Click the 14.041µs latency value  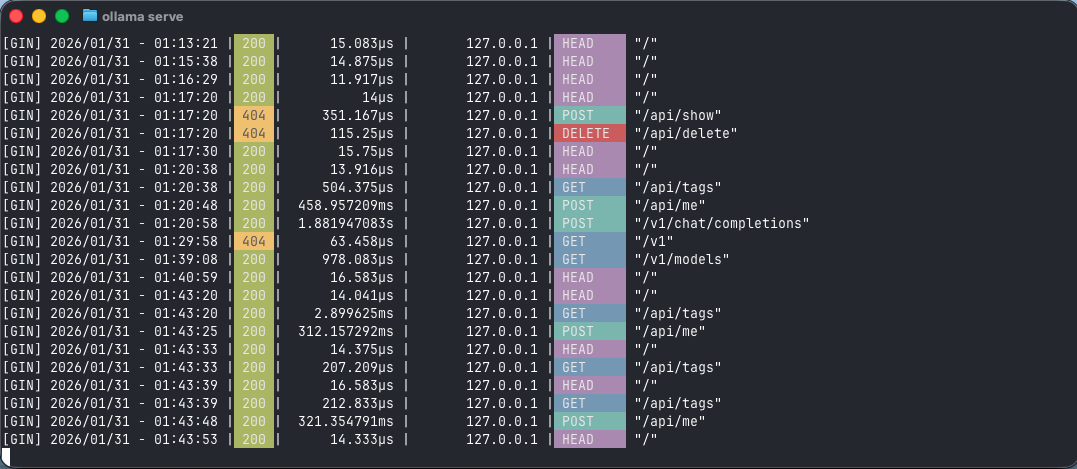362,295
